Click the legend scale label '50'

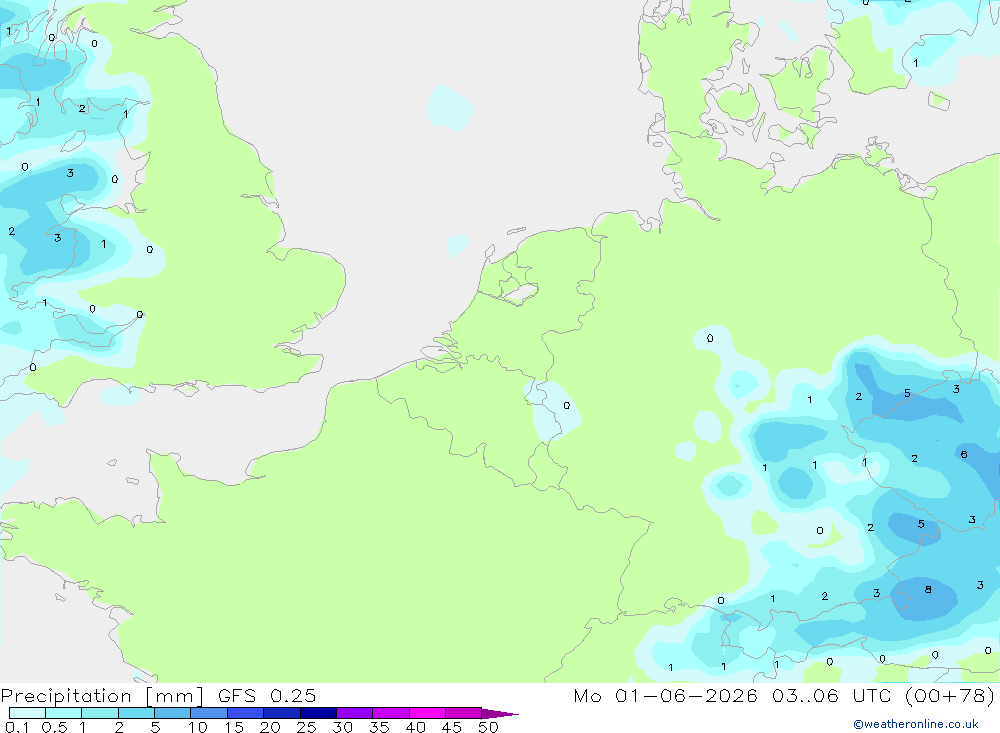pos(488,727)
